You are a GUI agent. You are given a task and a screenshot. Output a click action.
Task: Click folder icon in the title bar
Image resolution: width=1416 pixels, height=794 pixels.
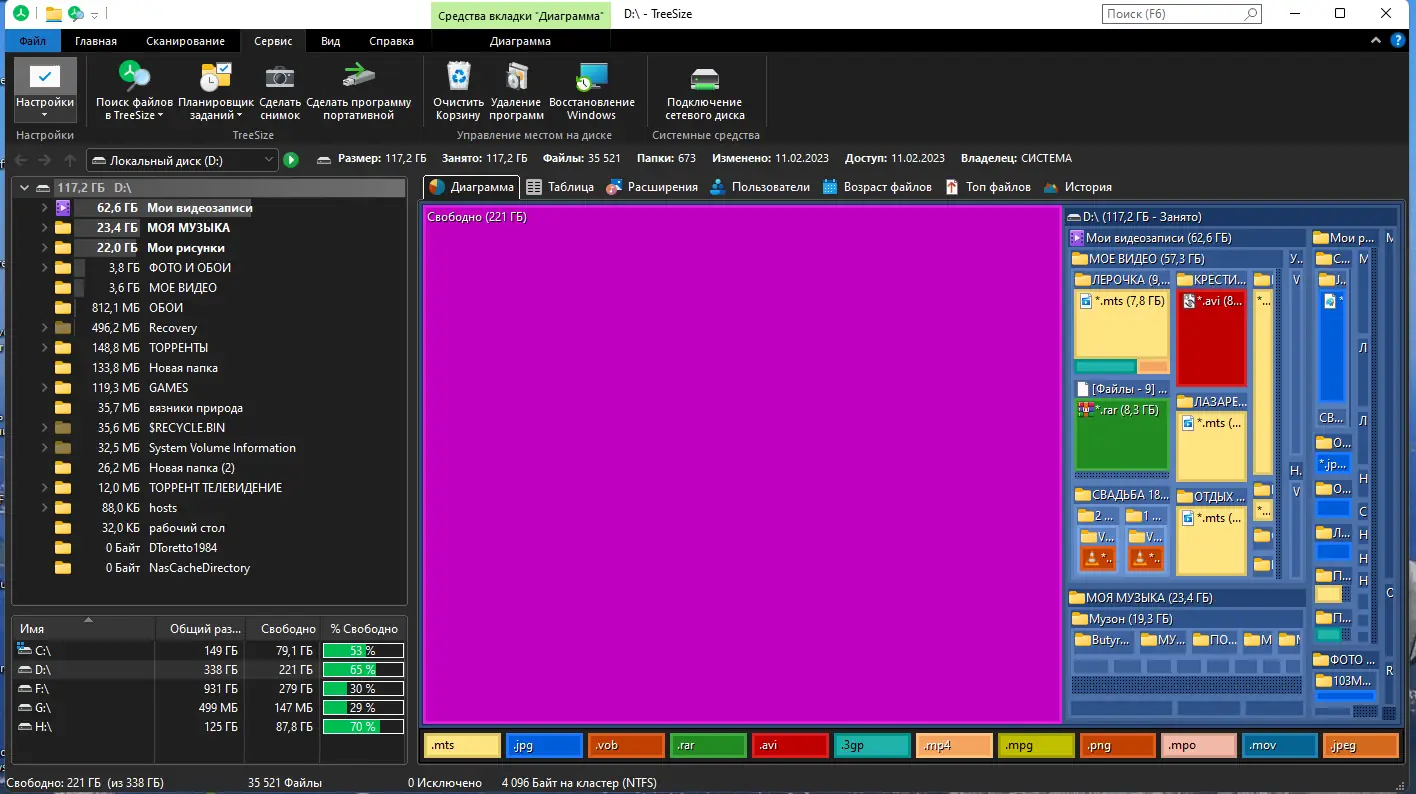tap(54, 14)
